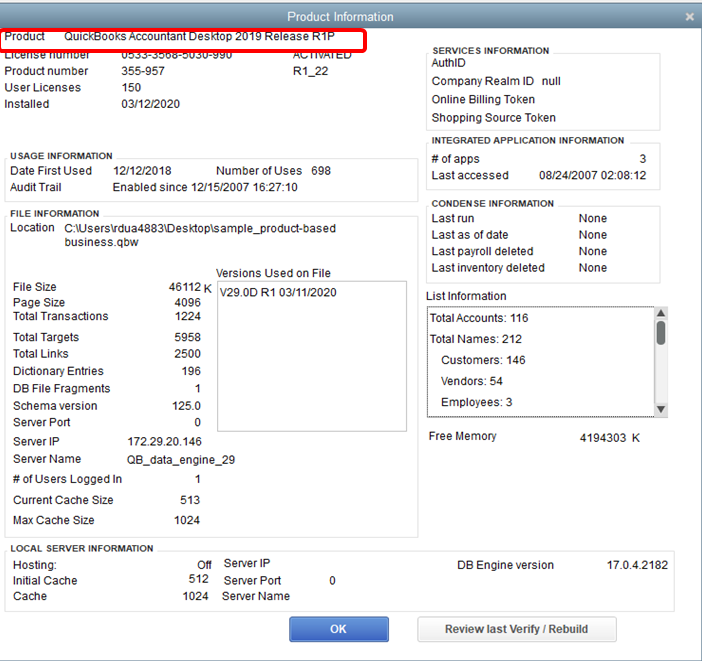This screenshot has height=661, width=702.
Task: Click the Customers: 146 row
Action: 483,360
